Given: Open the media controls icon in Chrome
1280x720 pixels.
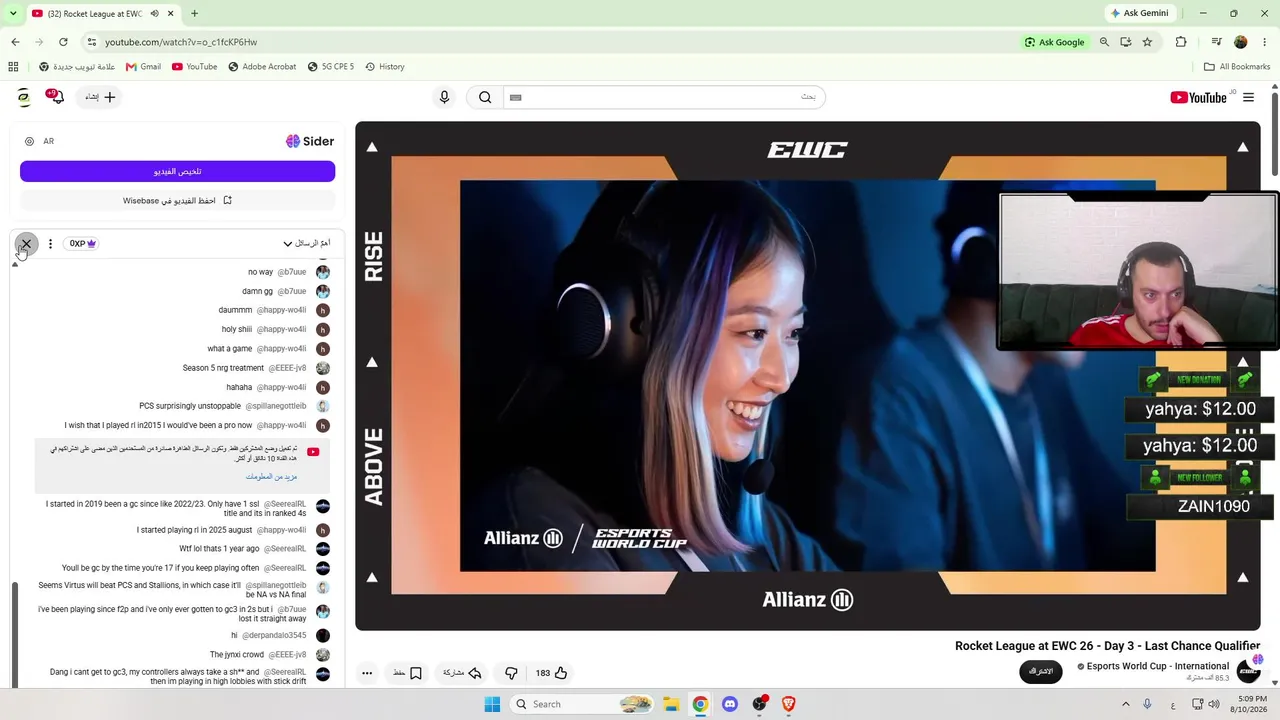Looking at the screenshot, I should click(x=1216, y=42).
